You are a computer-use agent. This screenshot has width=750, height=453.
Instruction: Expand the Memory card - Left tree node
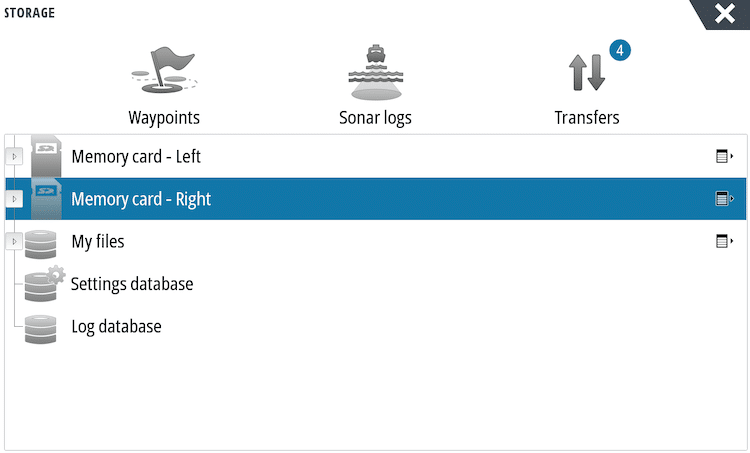pos(14,157)
